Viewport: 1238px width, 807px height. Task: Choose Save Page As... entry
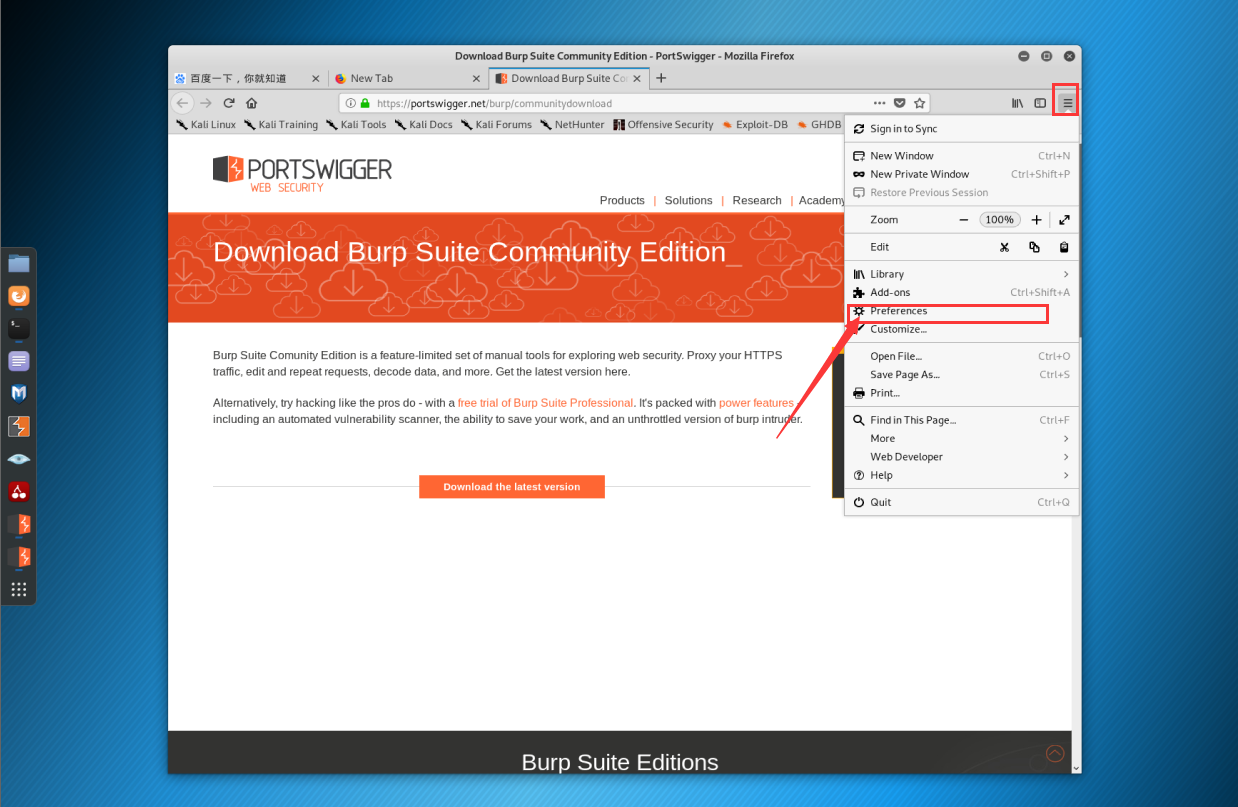coord(961,375)
